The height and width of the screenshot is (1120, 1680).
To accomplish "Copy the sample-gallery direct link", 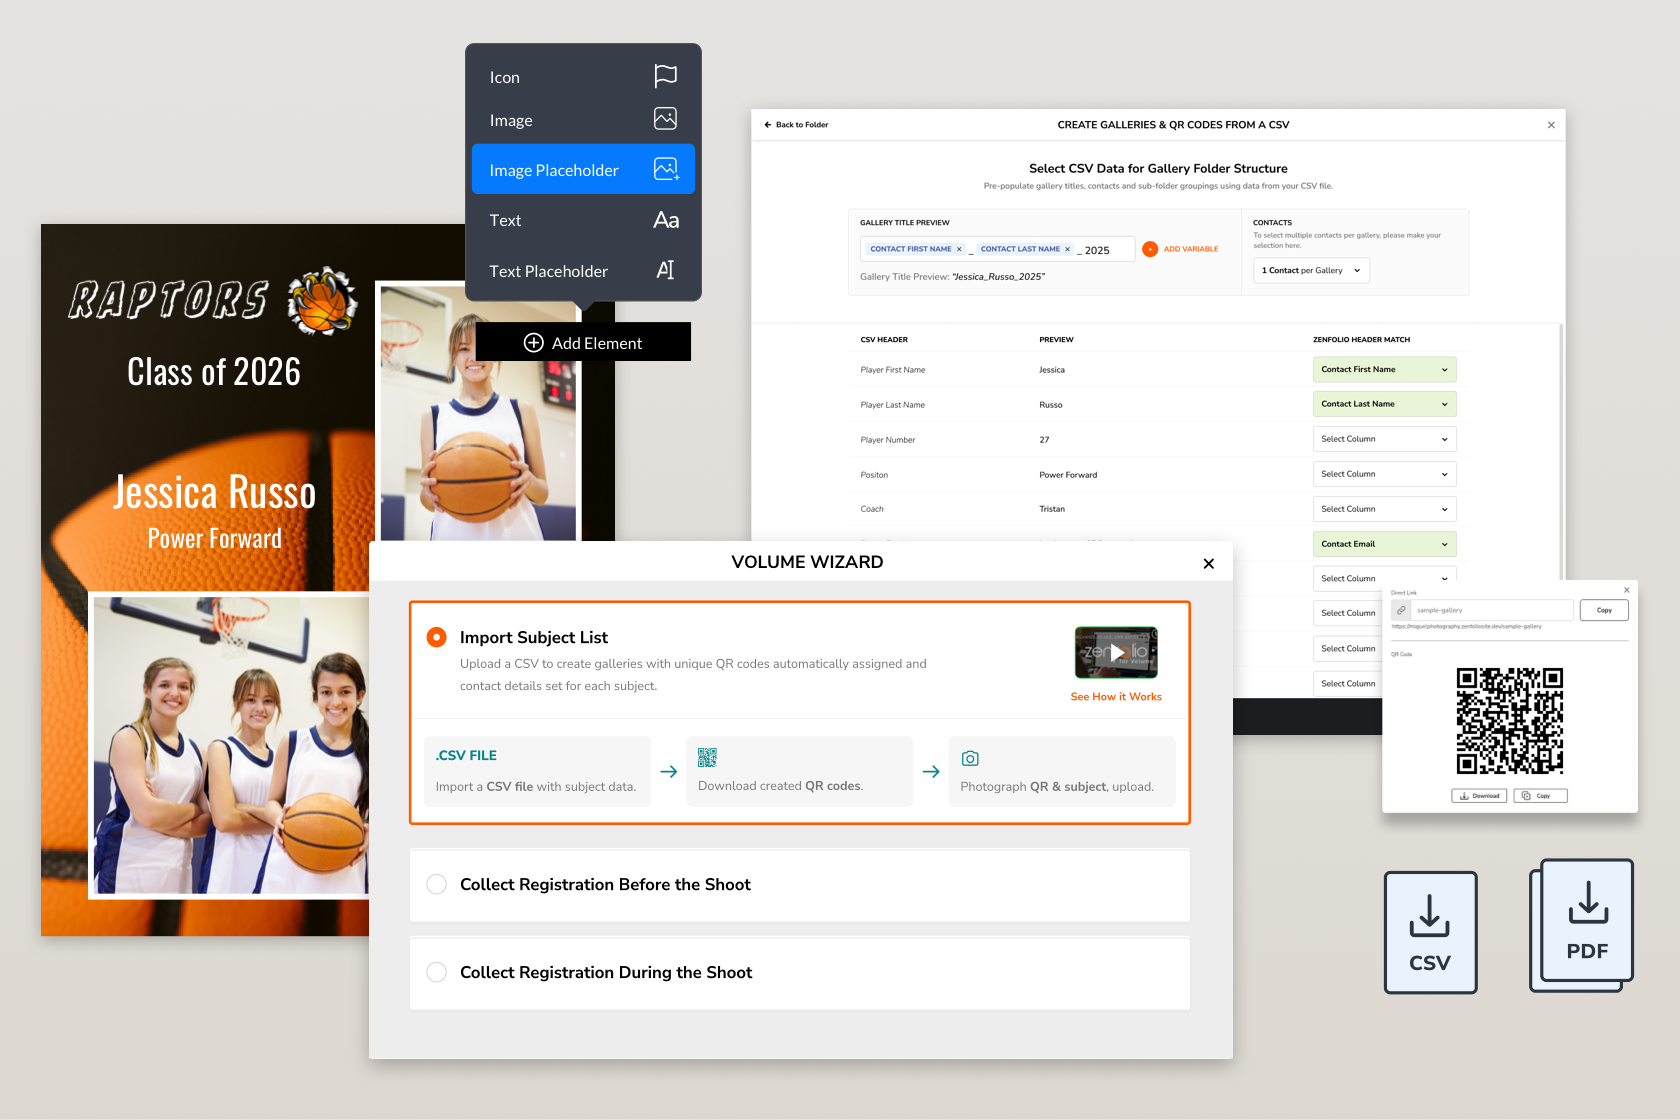I will (1604, 610).
